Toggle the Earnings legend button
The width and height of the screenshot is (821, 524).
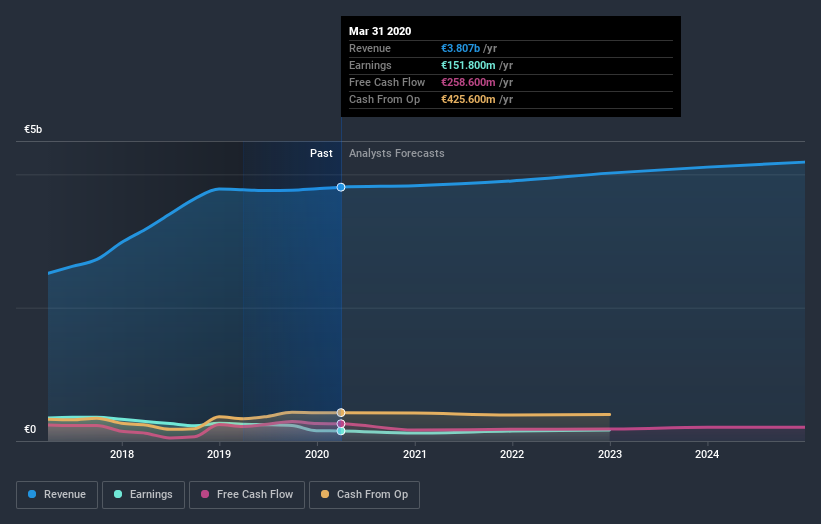pyautogui.click(x=143, y=495)
